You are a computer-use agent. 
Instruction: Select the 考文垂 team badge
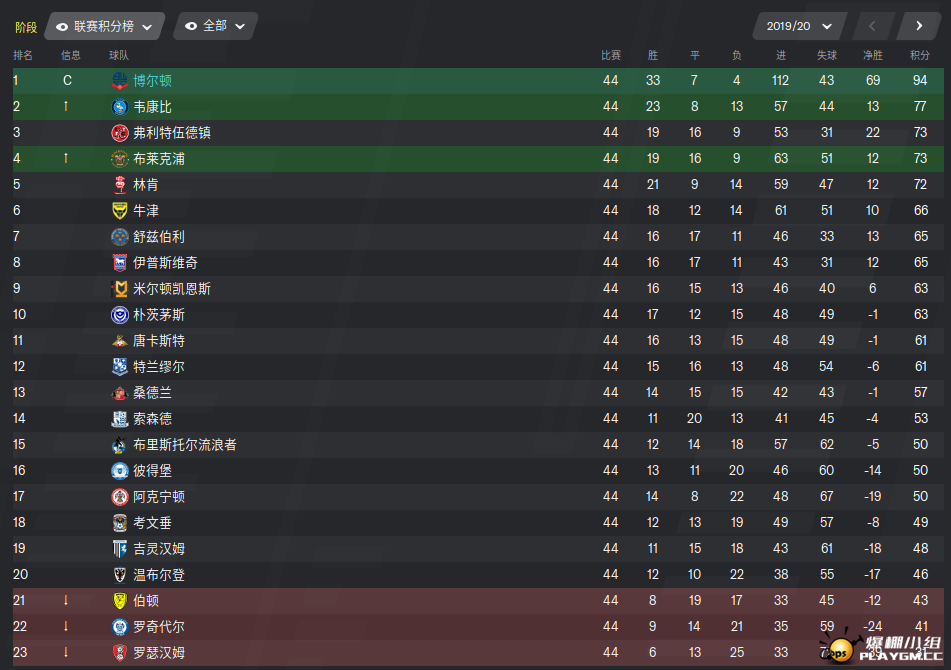click(x=120, y=523)
